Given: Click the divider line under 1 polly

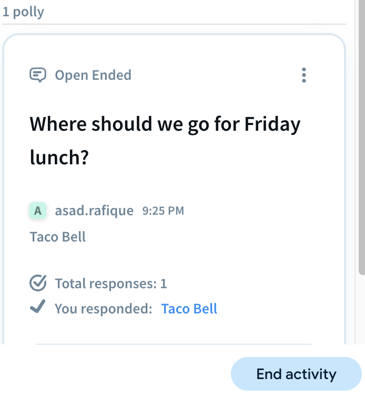Looking at the screenshot, I should [174, 24].
